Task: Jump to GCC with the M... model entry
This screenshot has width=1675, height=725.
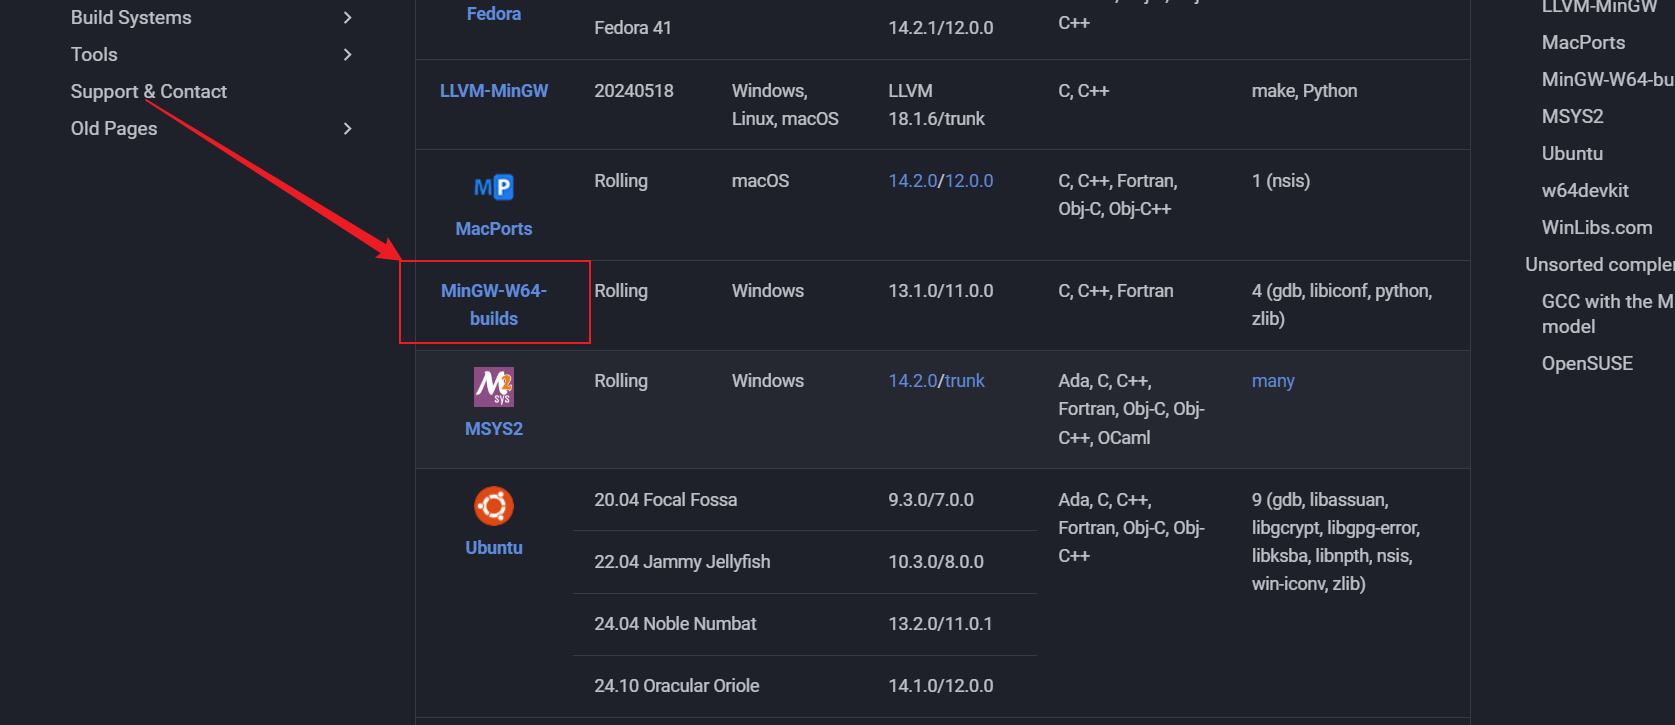Action: coord(1607,314)
